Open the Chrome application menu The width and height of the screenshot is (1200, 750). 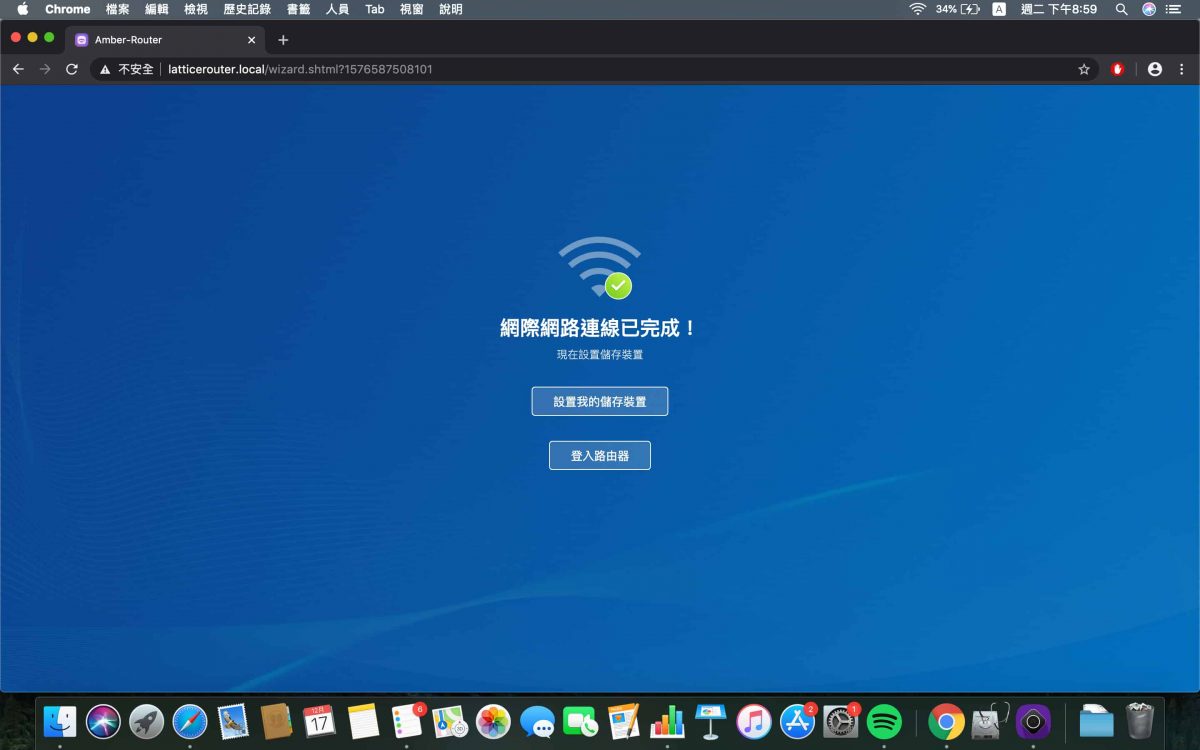point(68,9)
